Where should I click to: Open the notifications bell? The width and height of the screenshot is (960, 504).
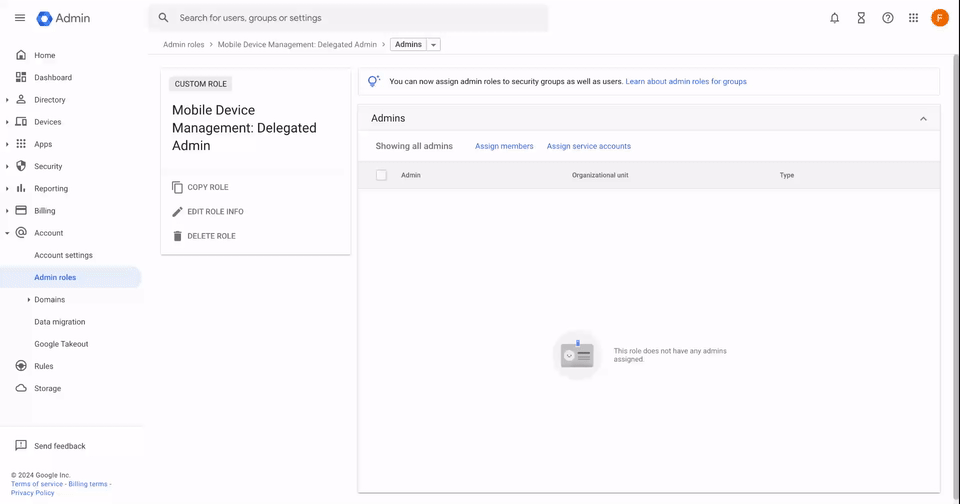[834, 18]
